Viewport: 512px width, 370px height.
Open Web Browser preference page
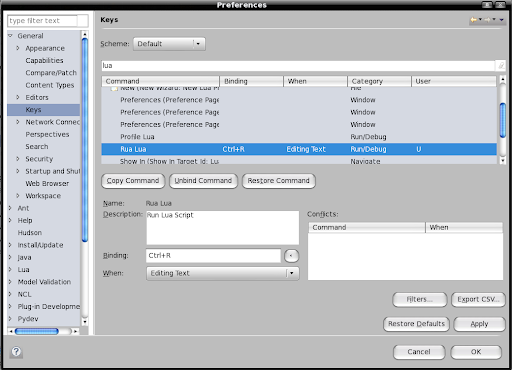click(x=47, y=183)
